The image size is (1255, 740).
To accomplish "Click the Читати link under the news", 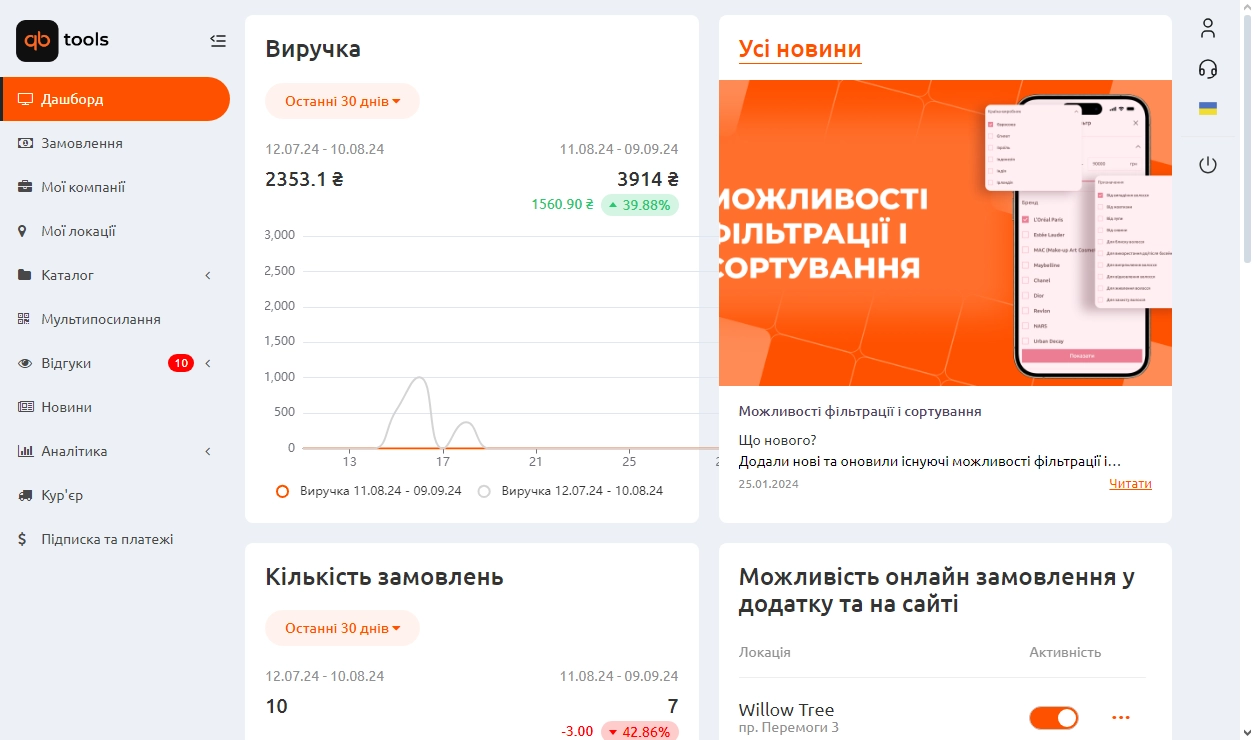I will coord(1130,484).
